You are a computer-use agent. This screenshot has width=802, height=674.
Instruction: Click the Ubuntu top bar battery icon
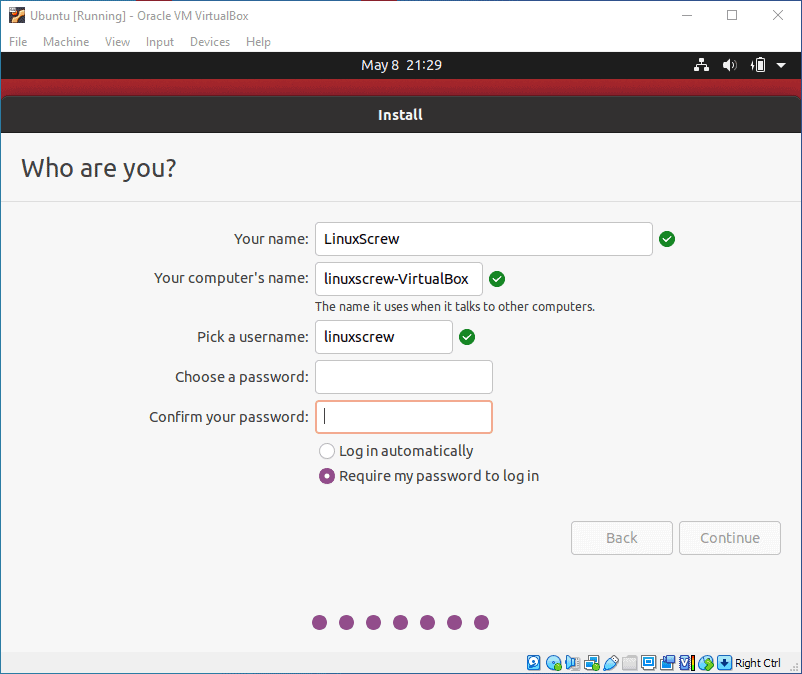pos(758,65)
